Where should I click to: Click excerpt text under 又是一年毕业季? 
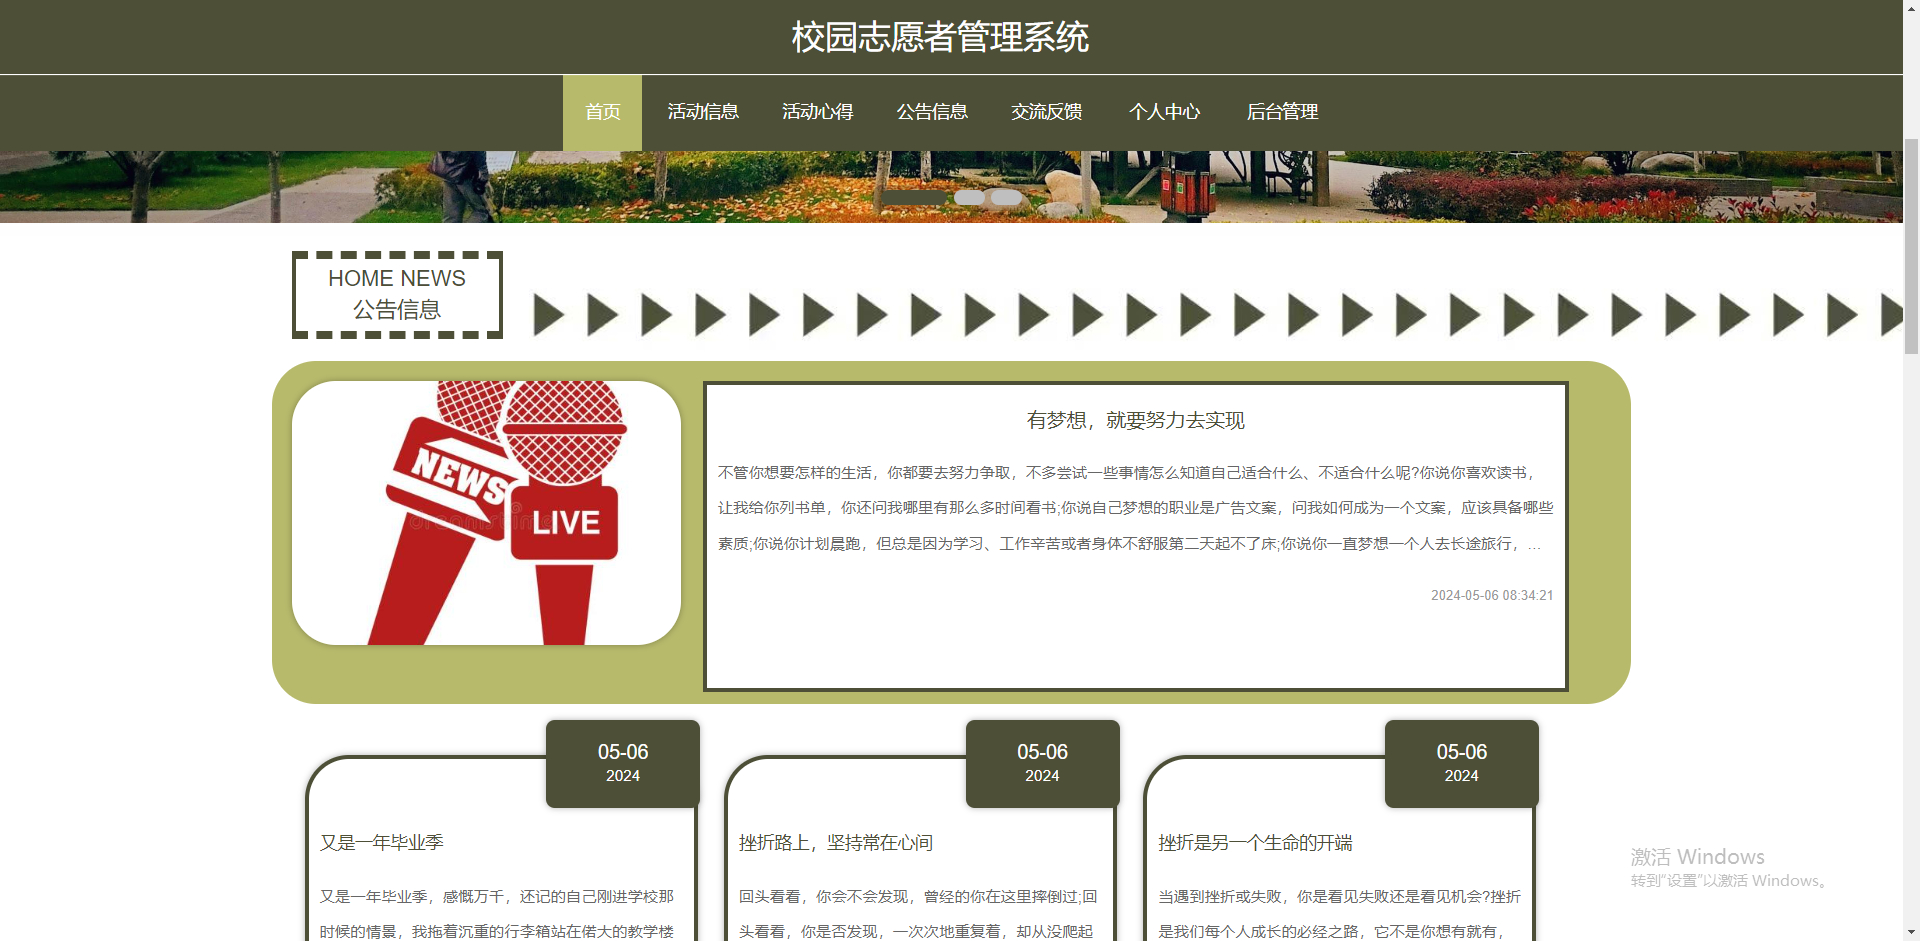coord(497,914)
